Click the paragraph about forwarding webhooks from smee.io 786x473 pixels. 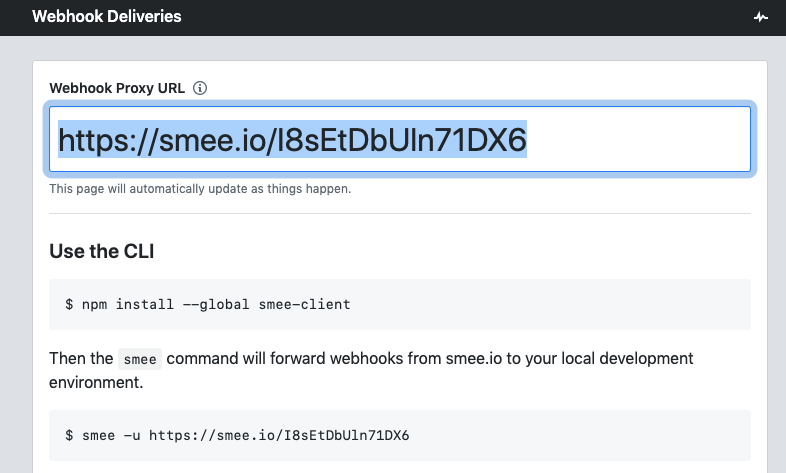[371, 370]
